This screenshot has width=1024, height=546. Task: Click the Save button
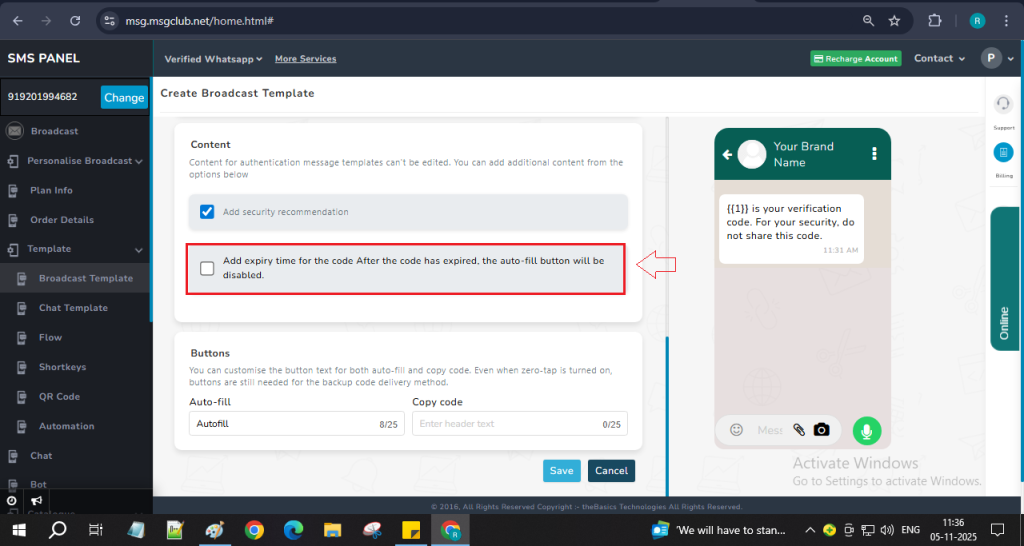point(561,471)
